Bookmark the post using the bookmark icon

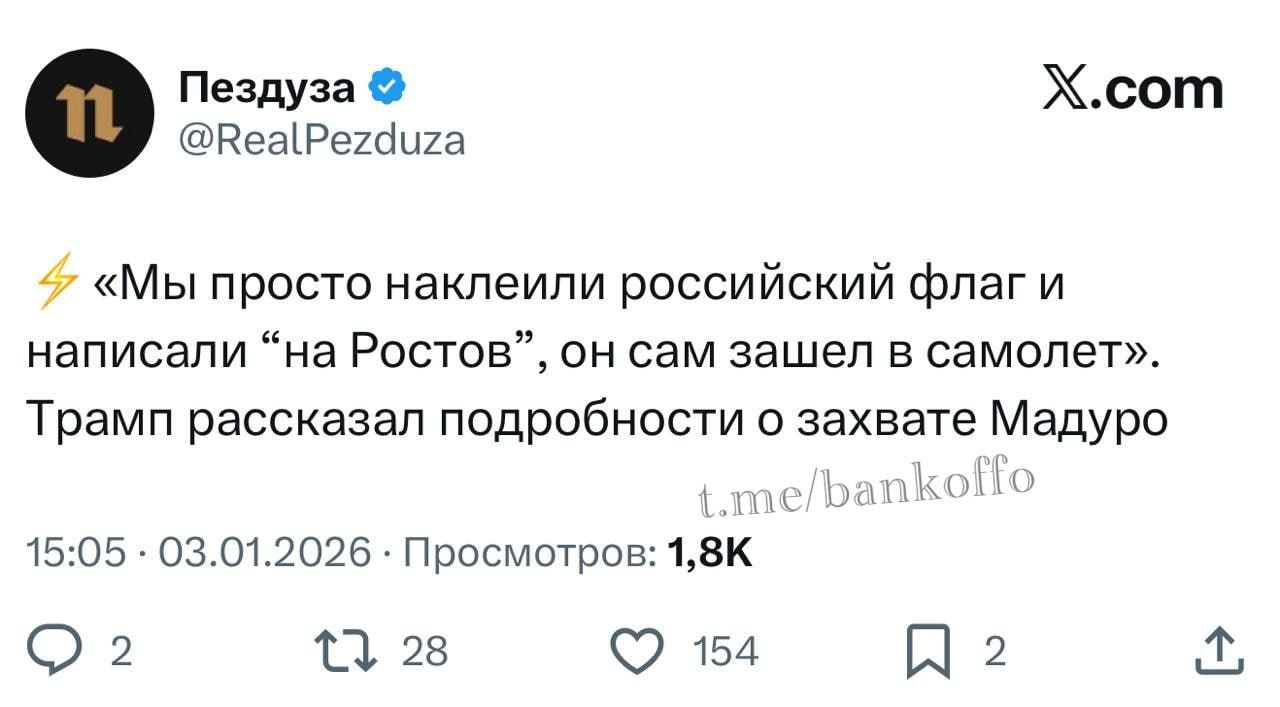coord(928,650)
